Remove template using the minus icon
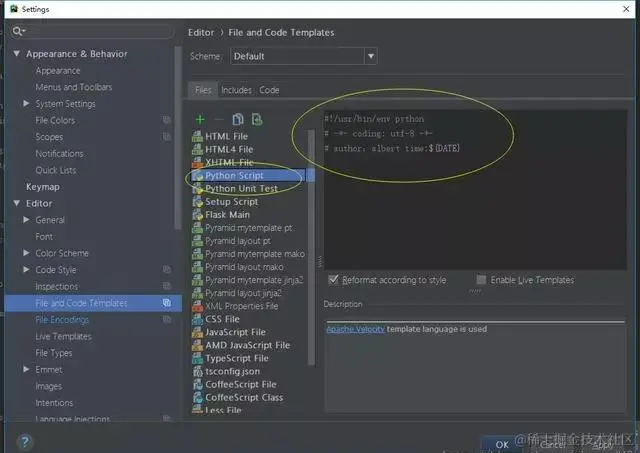The image size is (640, 453). [219, 120]
